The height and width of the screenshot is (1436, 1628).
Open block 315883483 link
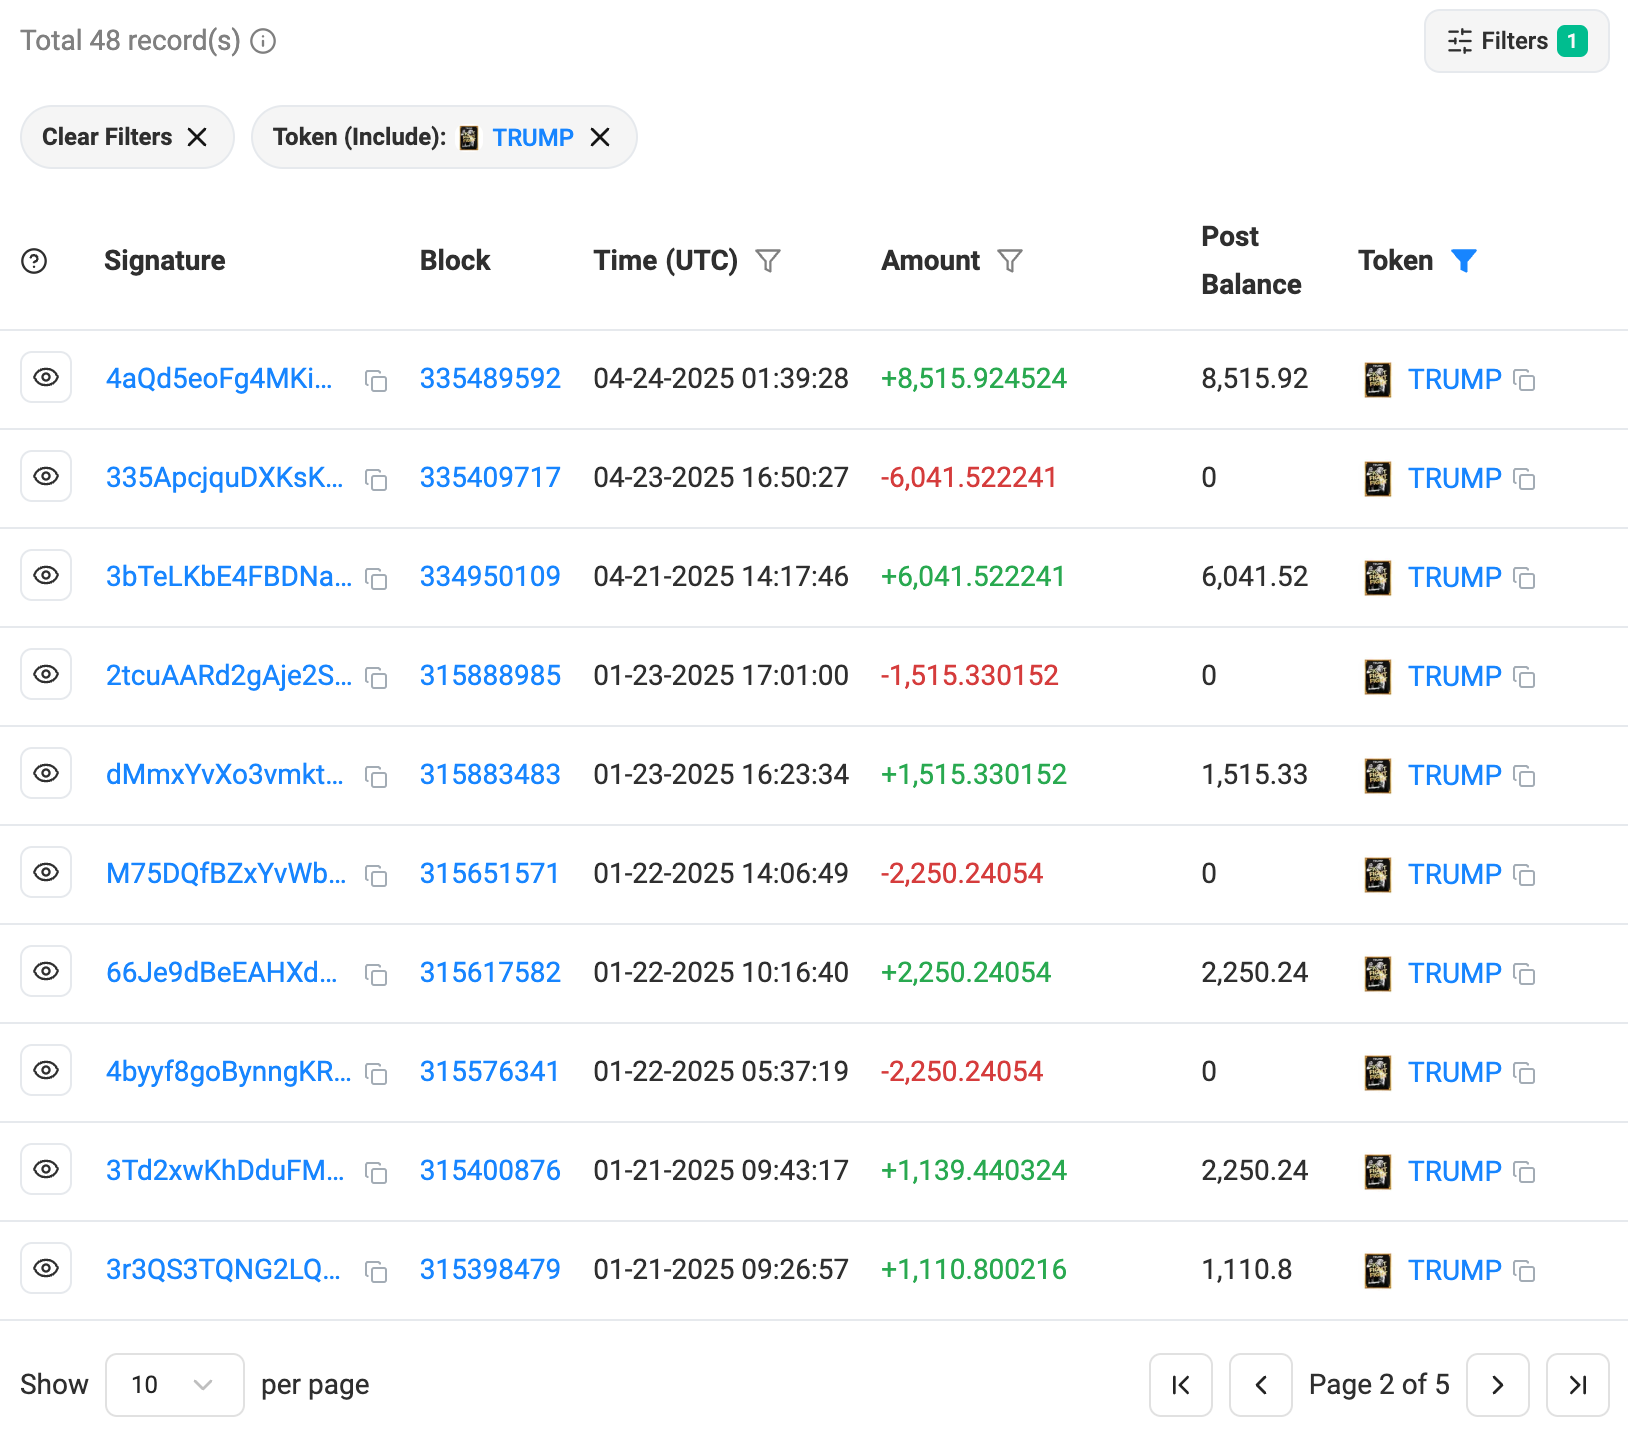490,775
